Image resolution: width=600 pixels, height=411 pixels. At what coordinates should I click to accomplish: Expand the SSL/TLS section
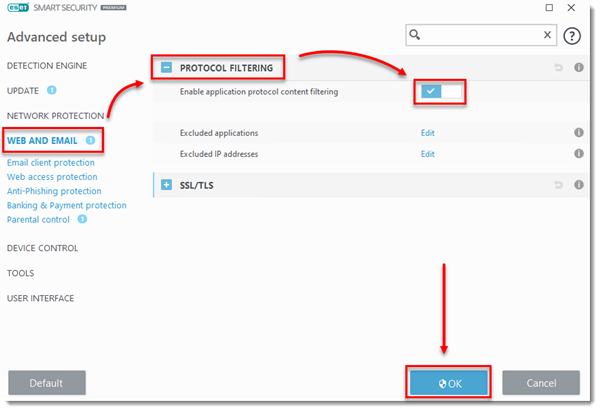tap(167, 185)
